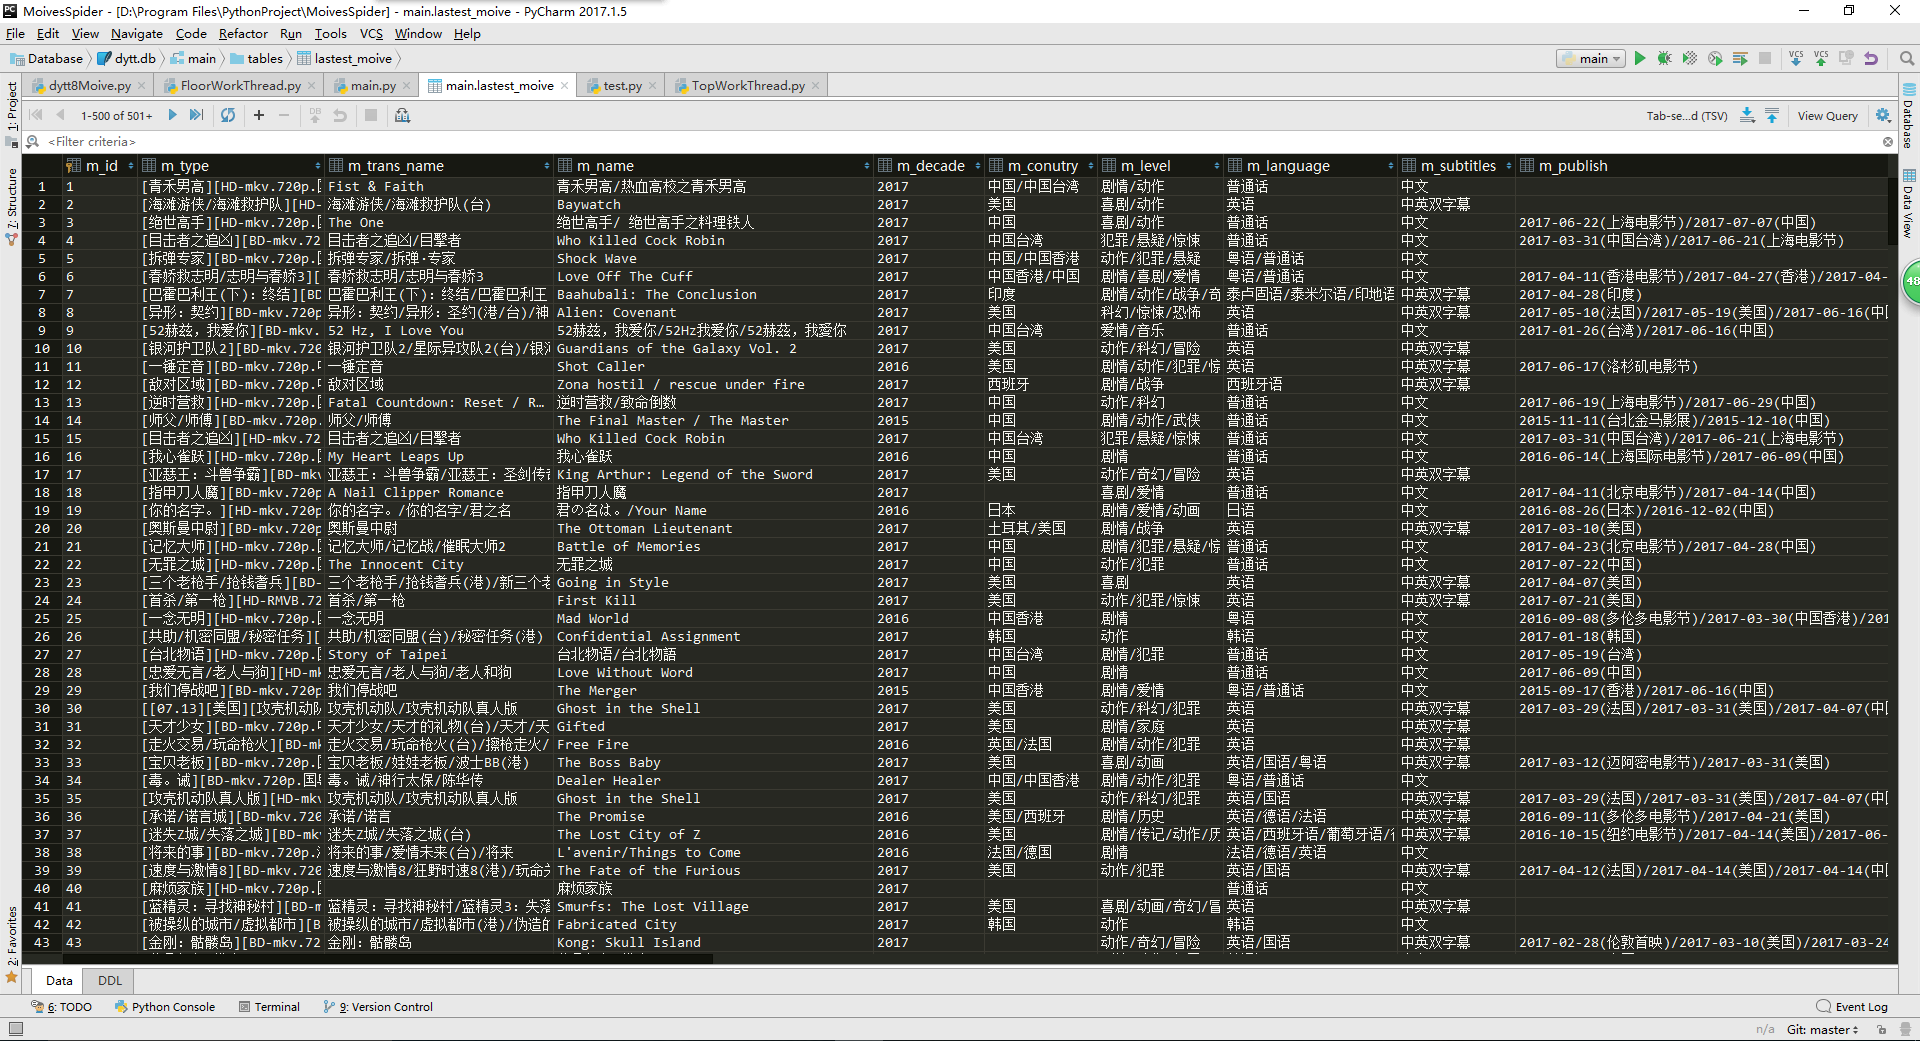Go to next page of table rows
This screenshot has width=1920, height=1041.
172,115
